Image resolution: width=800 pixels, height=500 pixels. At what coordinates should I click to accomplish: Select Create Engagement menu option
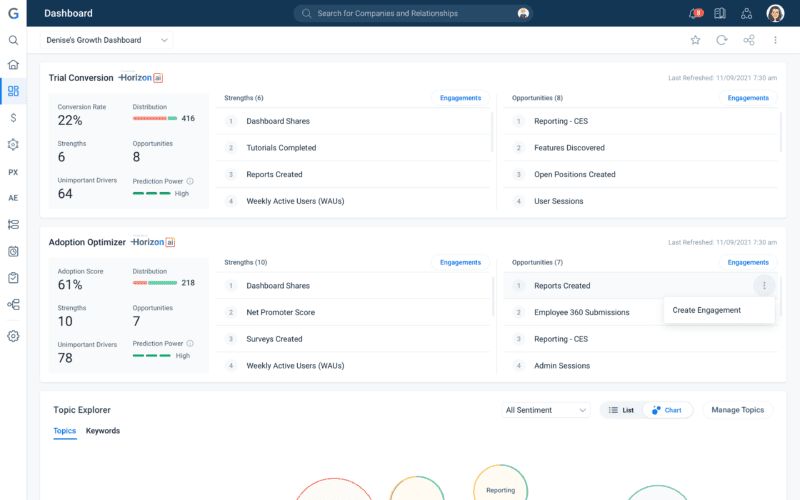707,310
